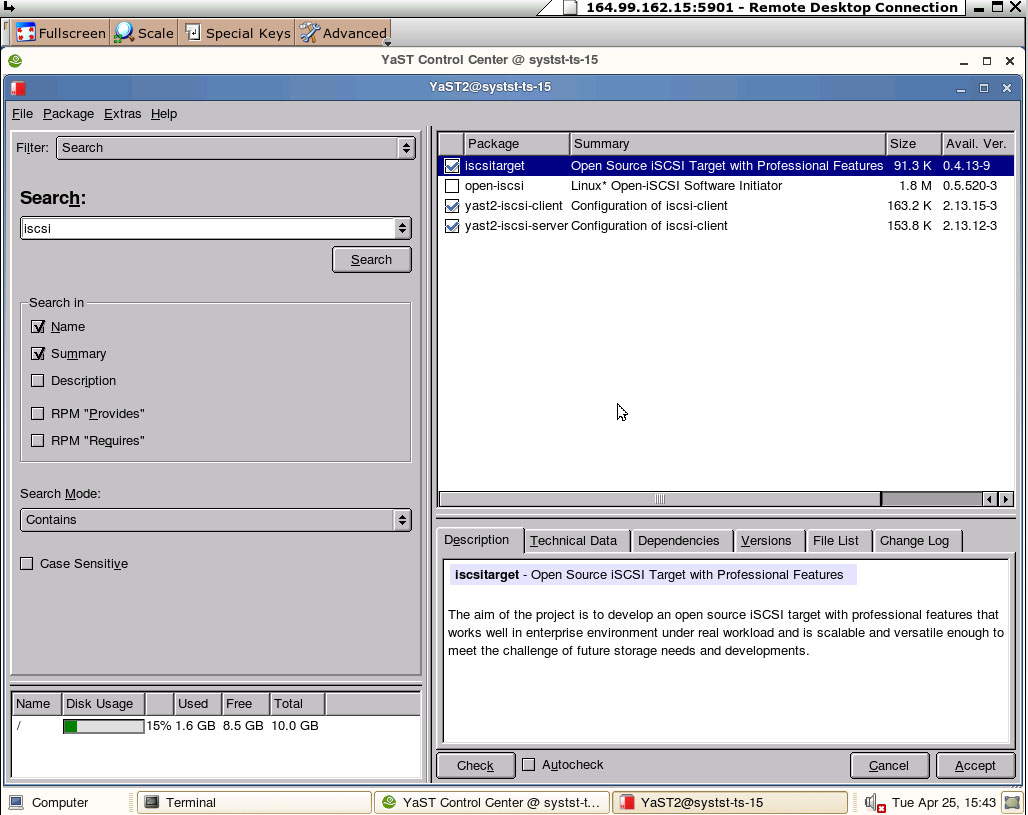The height and width of the screenshot is (815, 1028).
Task: Open the Search Mode Contains dropdown
Action: click(216, 520)
